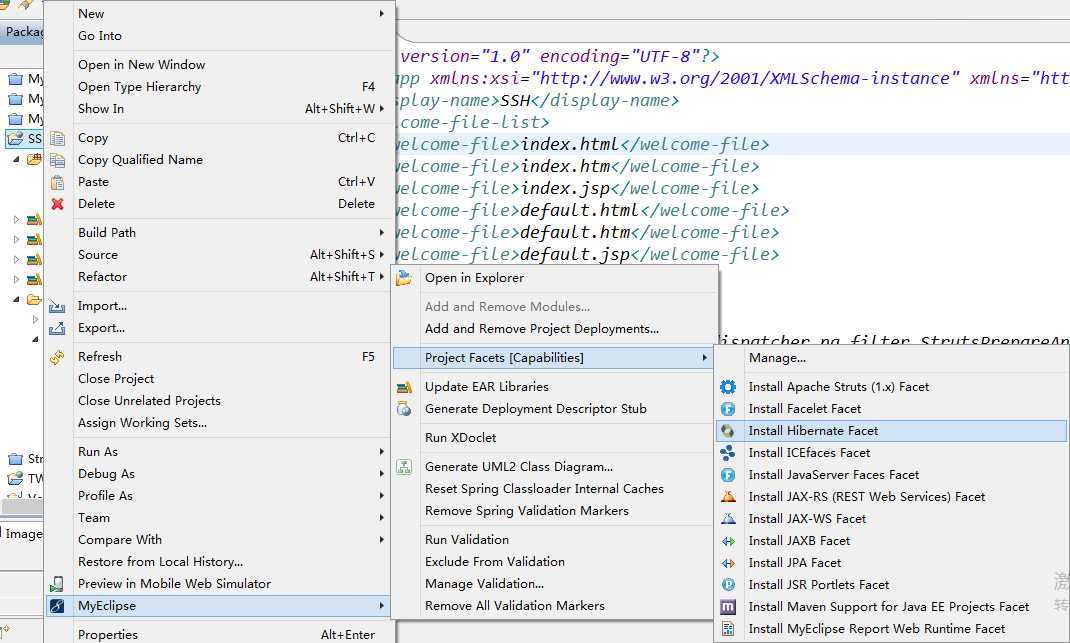Select Install JavaServer Faces Facet
The image size is (1070, 643).
point(833,475)
